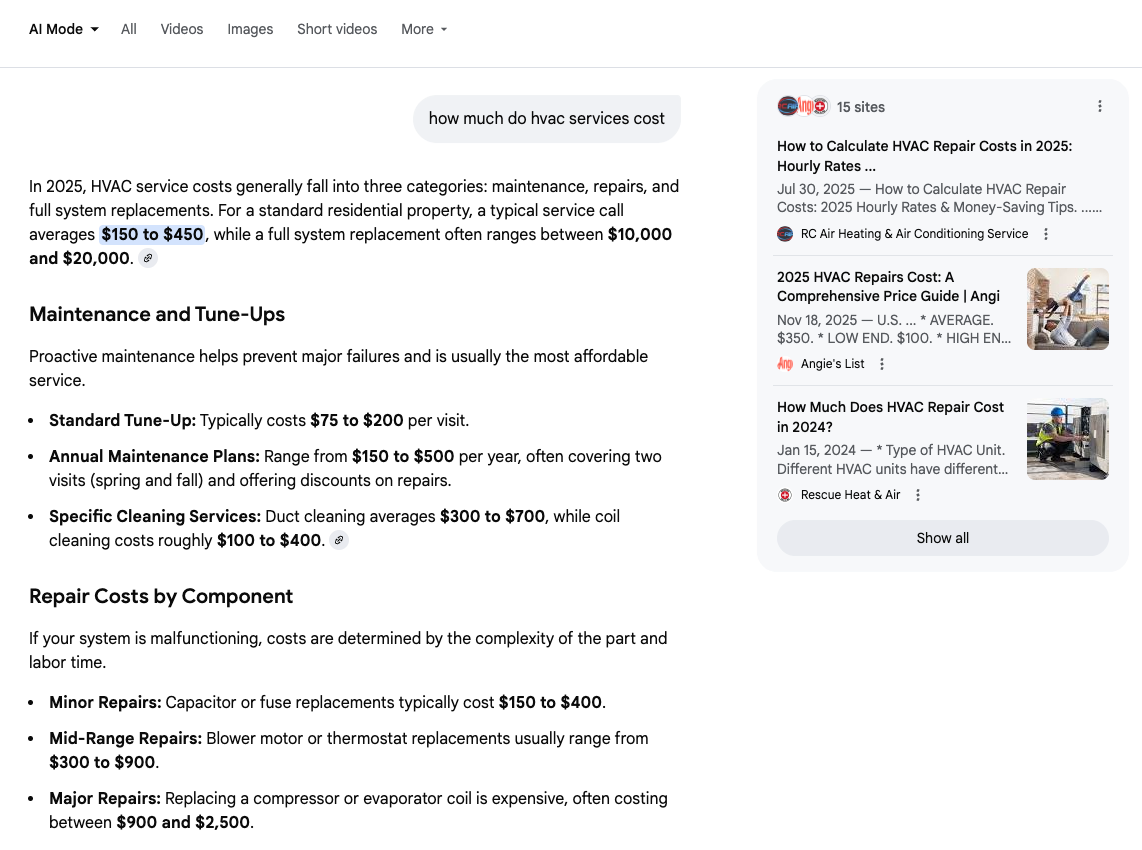This screenshot has width=1142, height=850.
Task: Open options menu for Angie's List source
Action: [x=881, y=364]
